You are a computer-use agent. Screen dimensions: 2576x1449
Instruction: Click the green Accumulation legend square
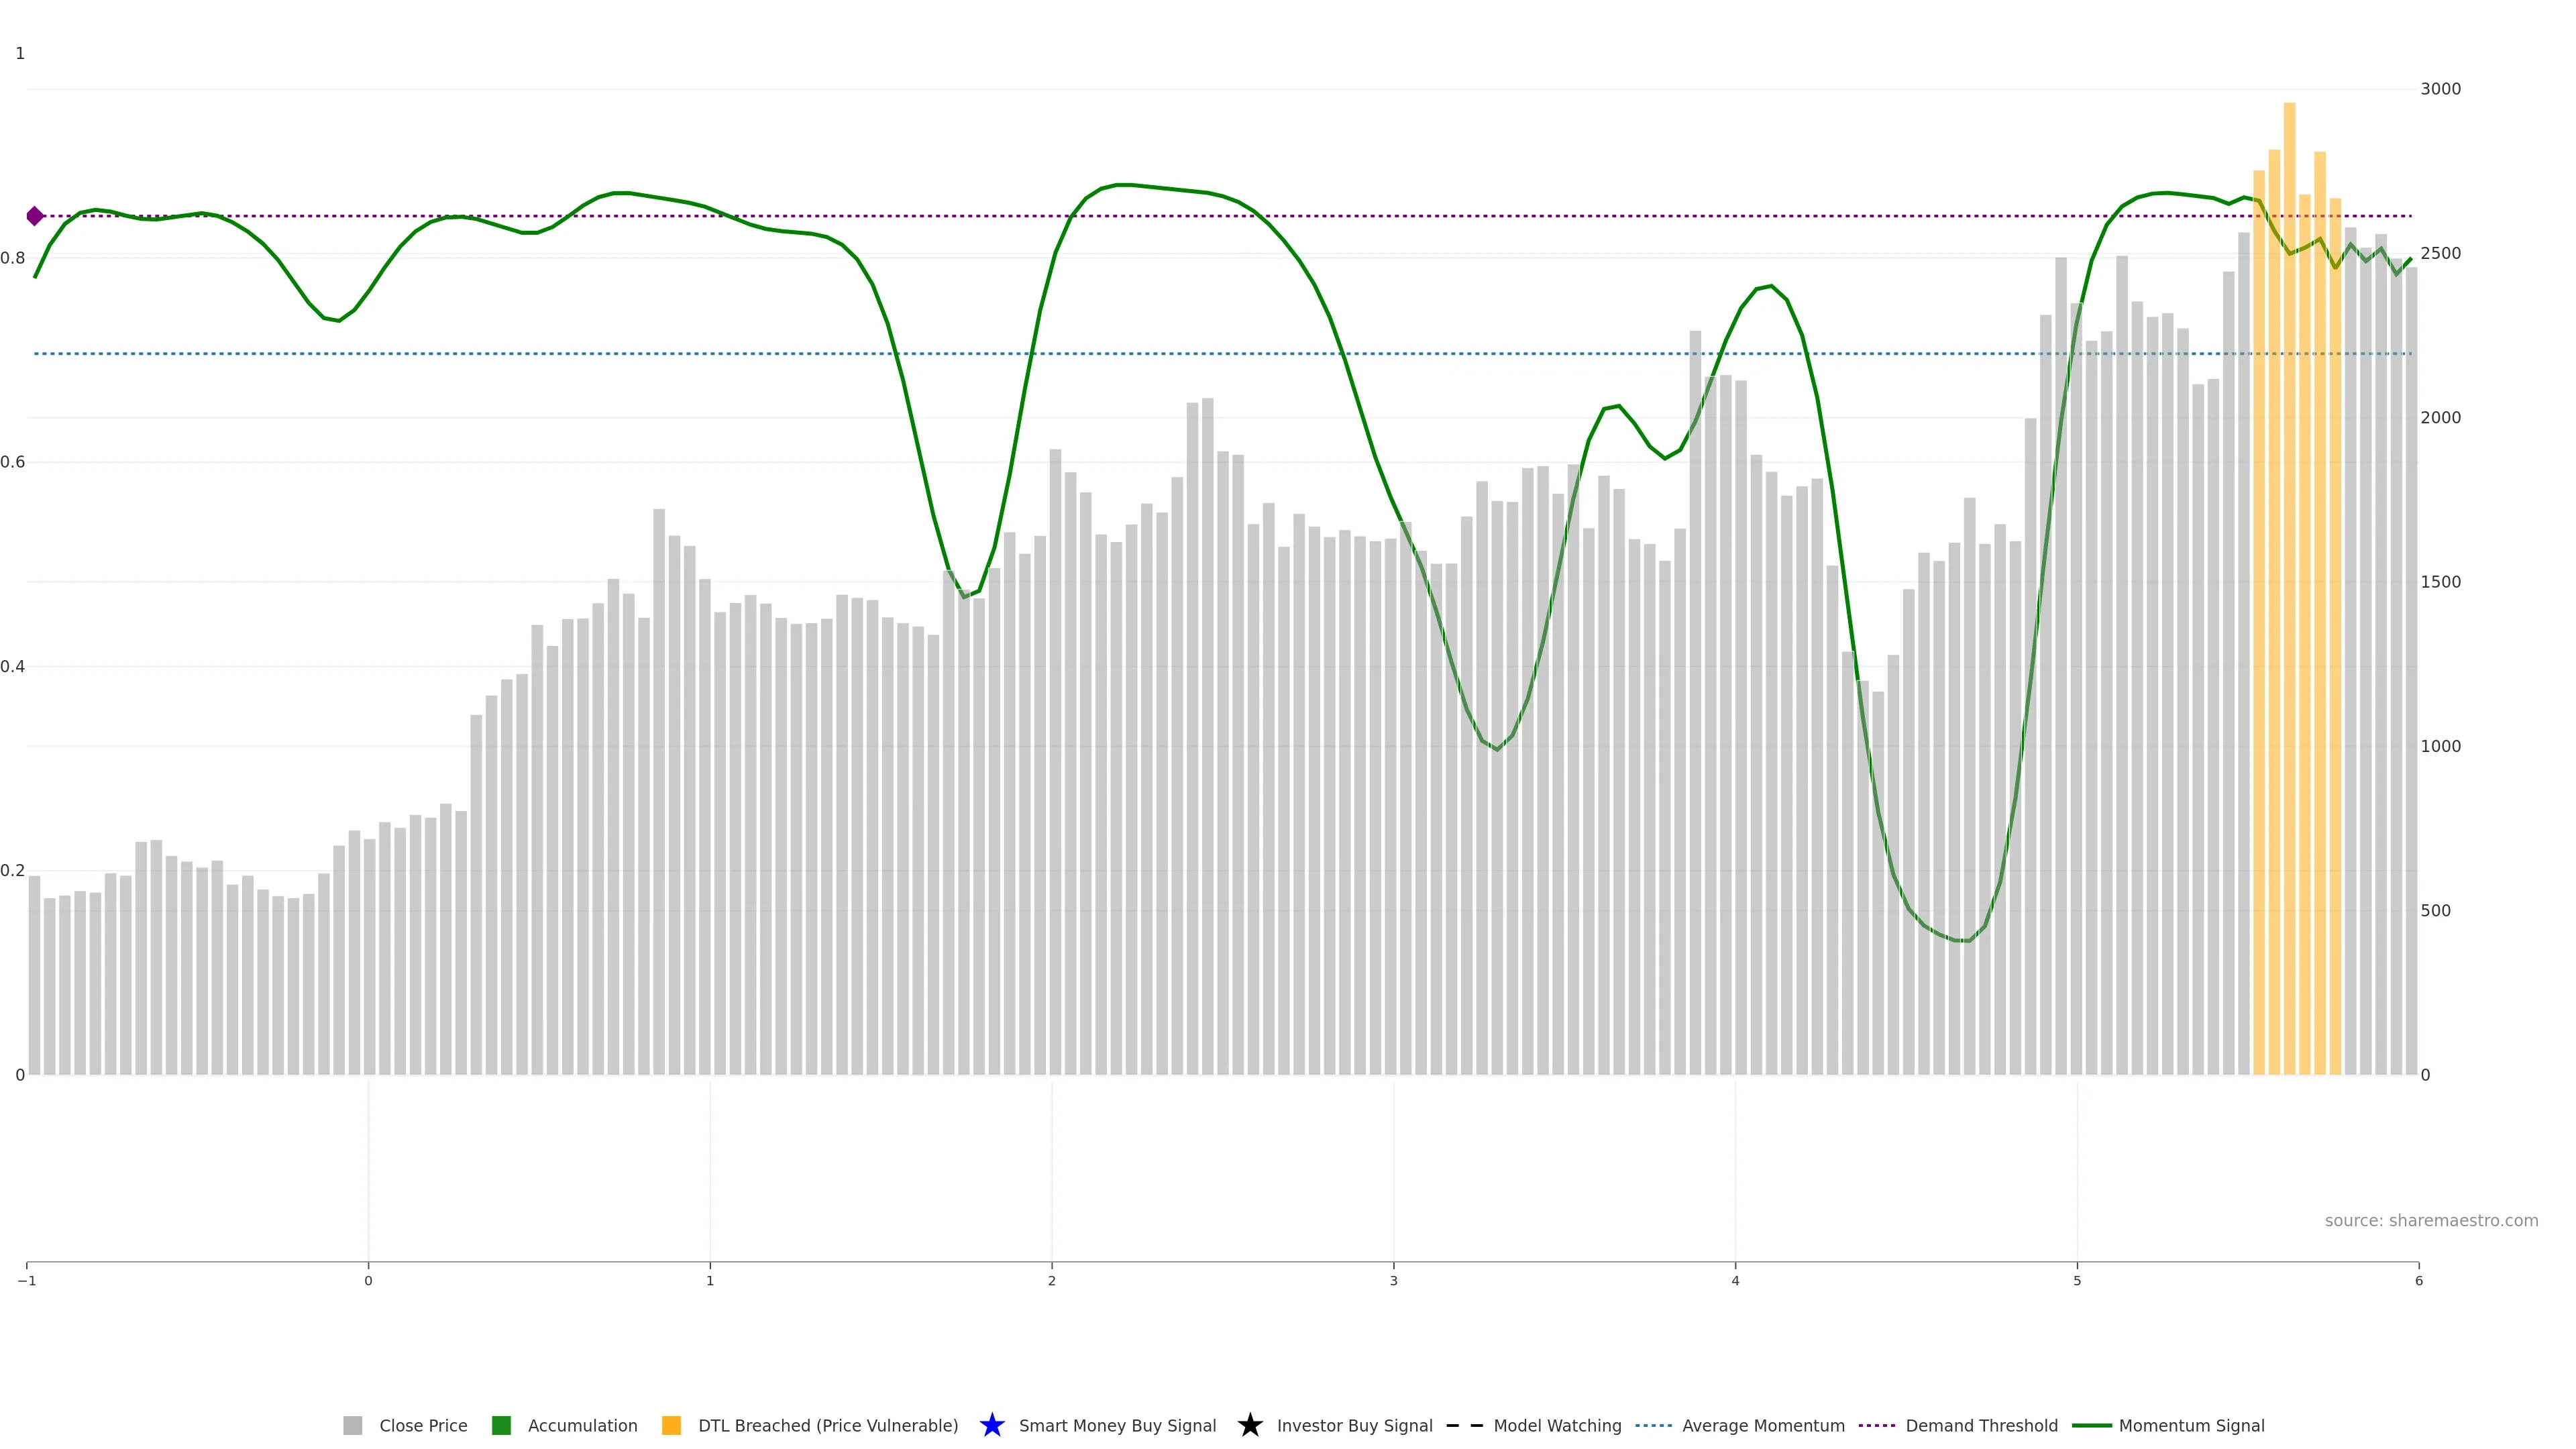coord(502,1425)
